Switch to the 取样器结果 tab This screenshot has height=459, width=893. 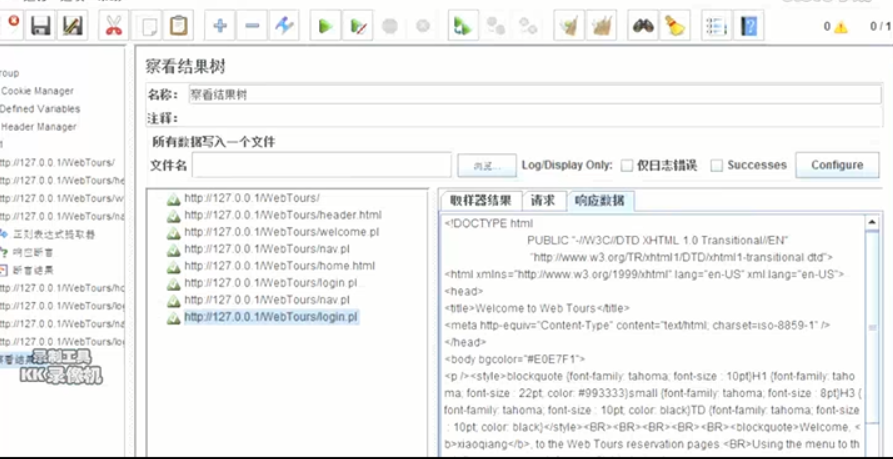(481, 200)
